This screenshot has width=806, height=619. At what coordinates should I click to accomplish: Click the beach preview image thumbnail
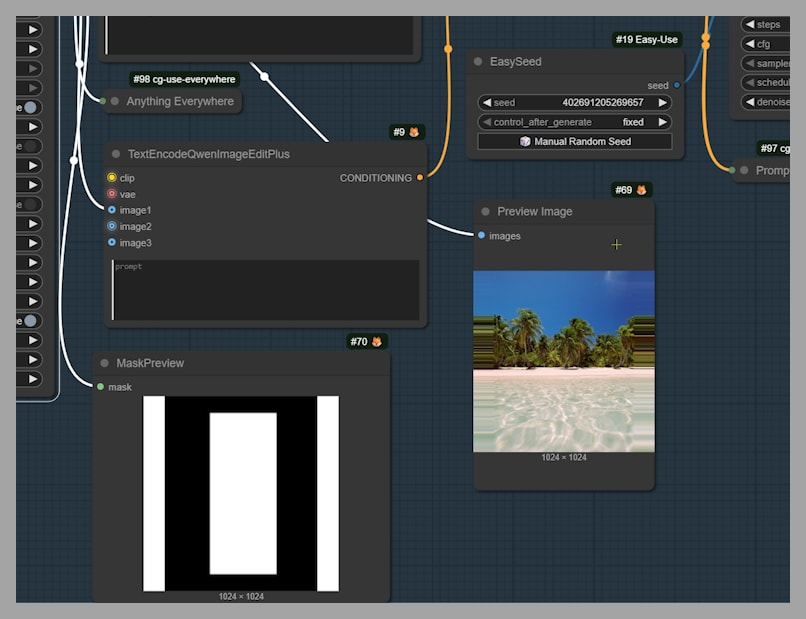tap(564, 361)
